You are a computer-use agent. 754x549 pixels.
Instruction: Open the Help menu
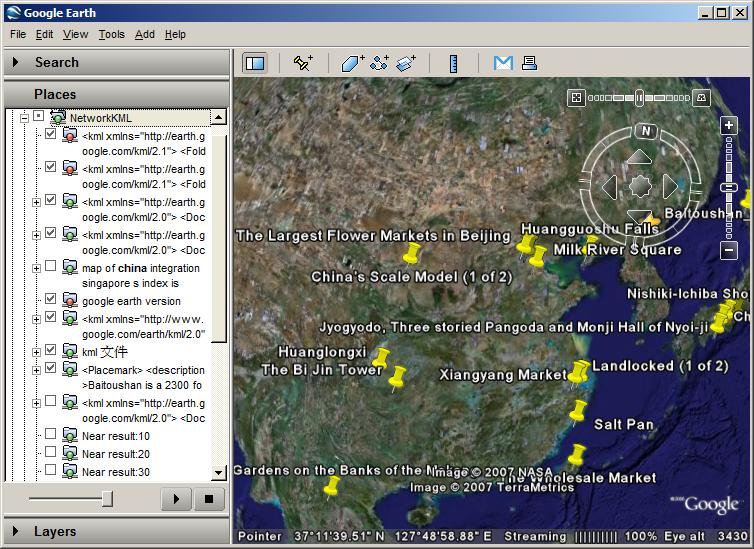pyautogui.click(x=175, y=34)
